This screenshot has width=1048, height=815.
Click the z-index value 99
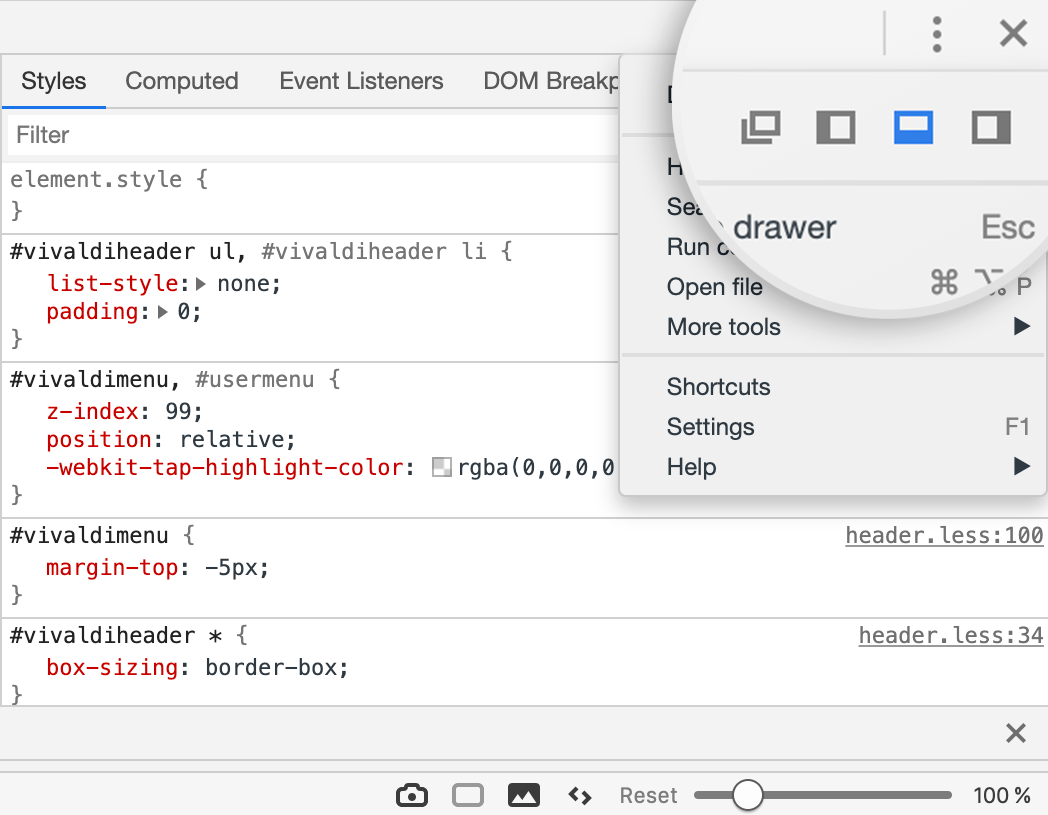pos(178,411)
